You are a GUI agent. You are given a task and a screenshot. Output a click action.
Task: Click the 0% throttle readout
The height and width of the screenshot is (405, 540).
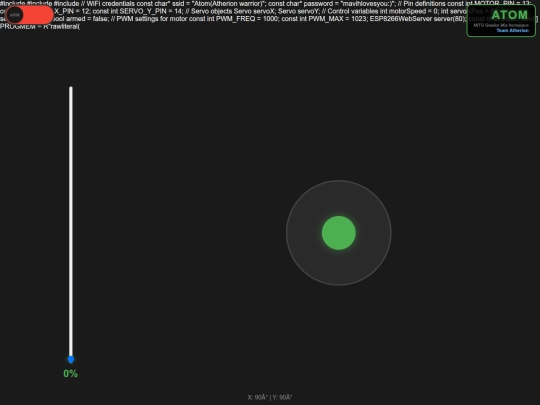tap(71, 374)
